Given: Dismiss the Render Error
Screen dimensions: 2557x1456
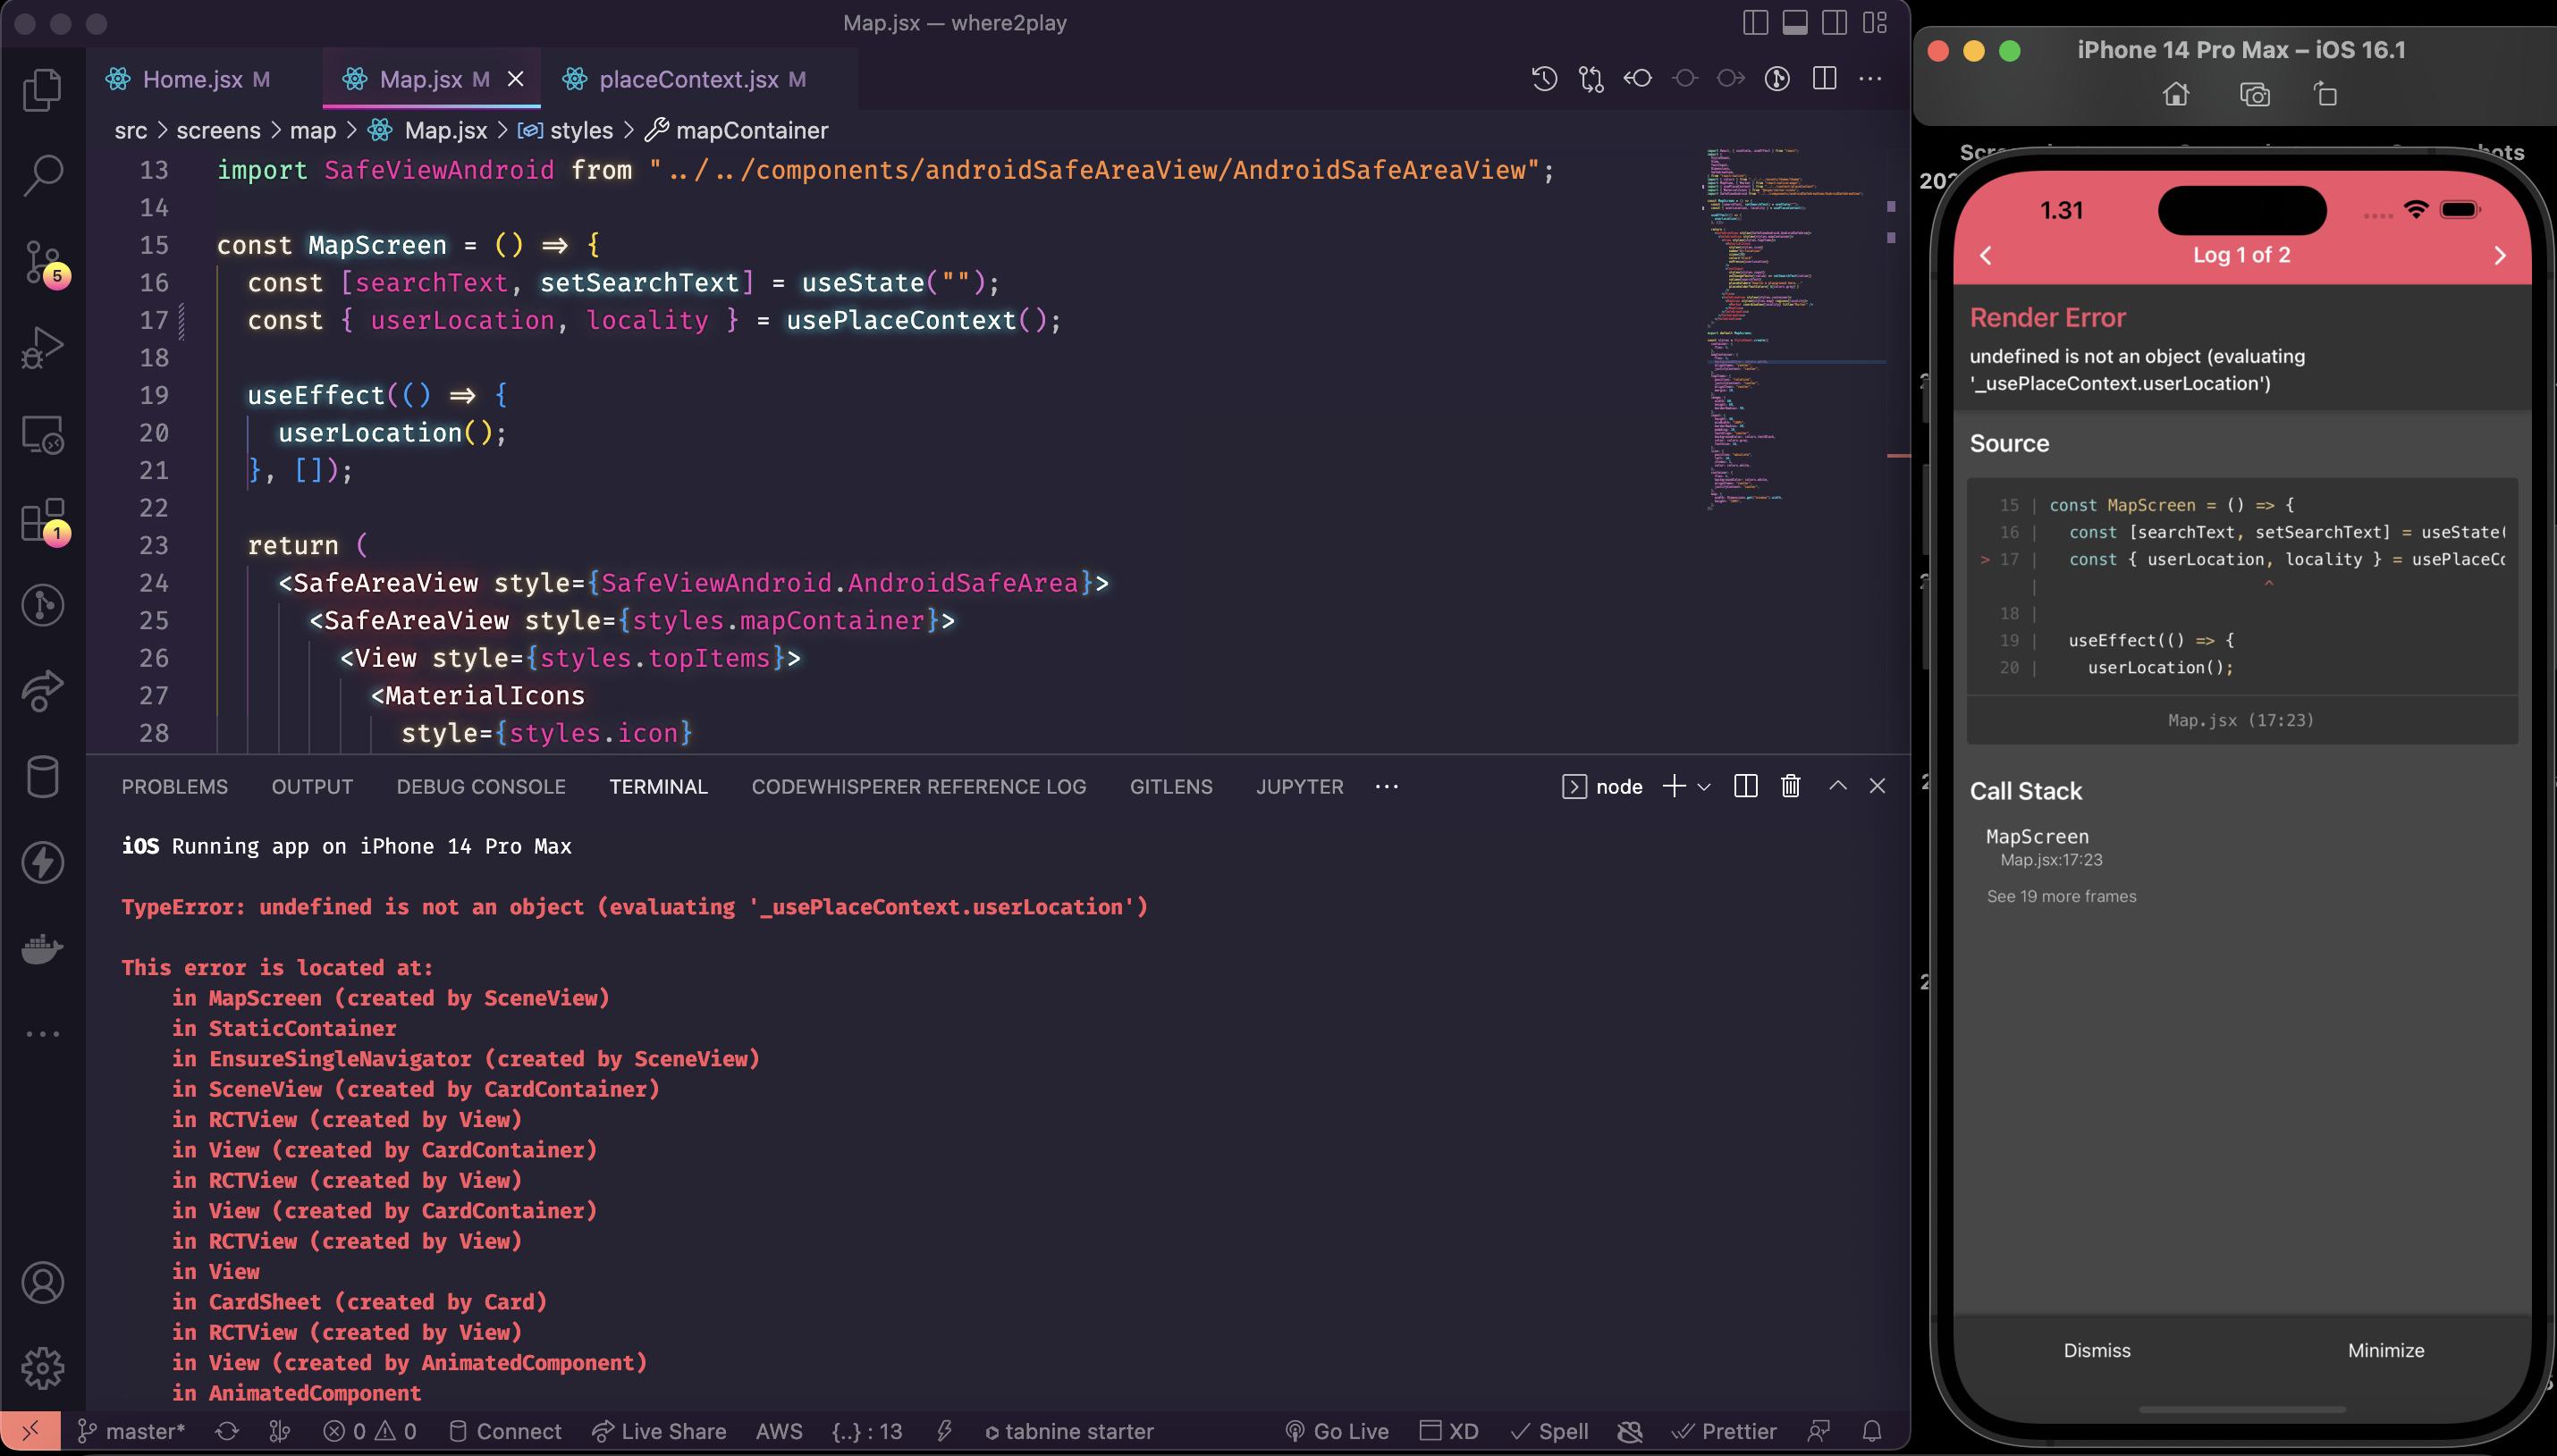Looking at the screenshot, I should pos(2097,1350).
